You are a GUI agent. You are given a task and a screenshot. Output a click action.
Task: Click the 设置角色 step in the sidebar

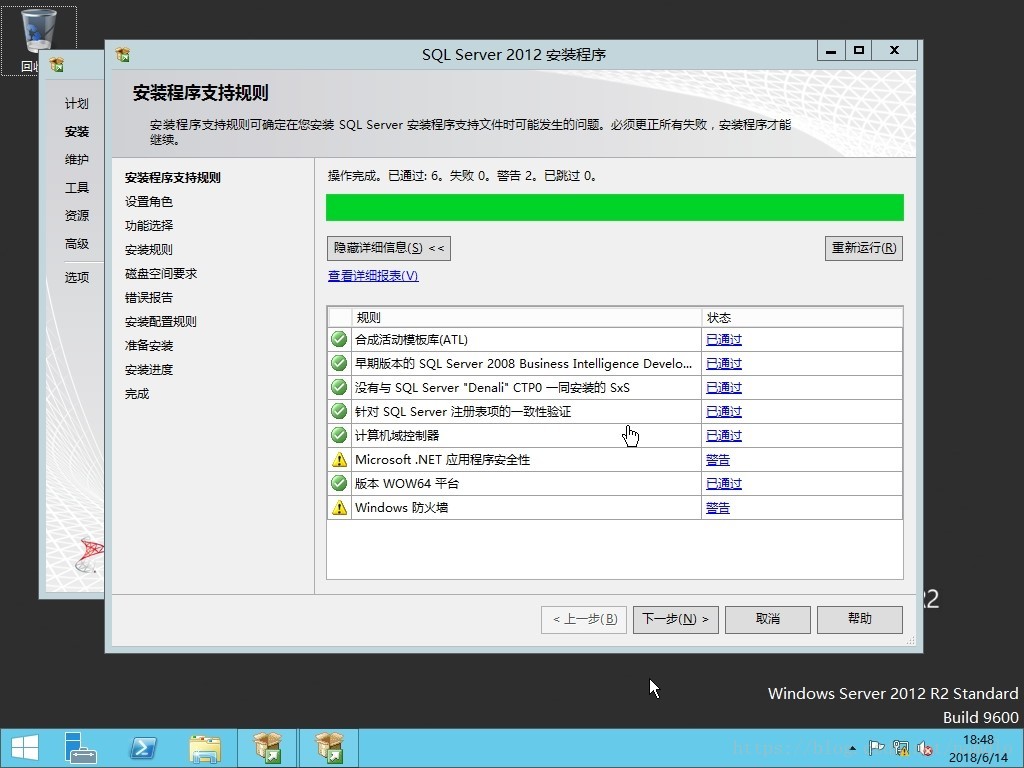coord(149,202)
